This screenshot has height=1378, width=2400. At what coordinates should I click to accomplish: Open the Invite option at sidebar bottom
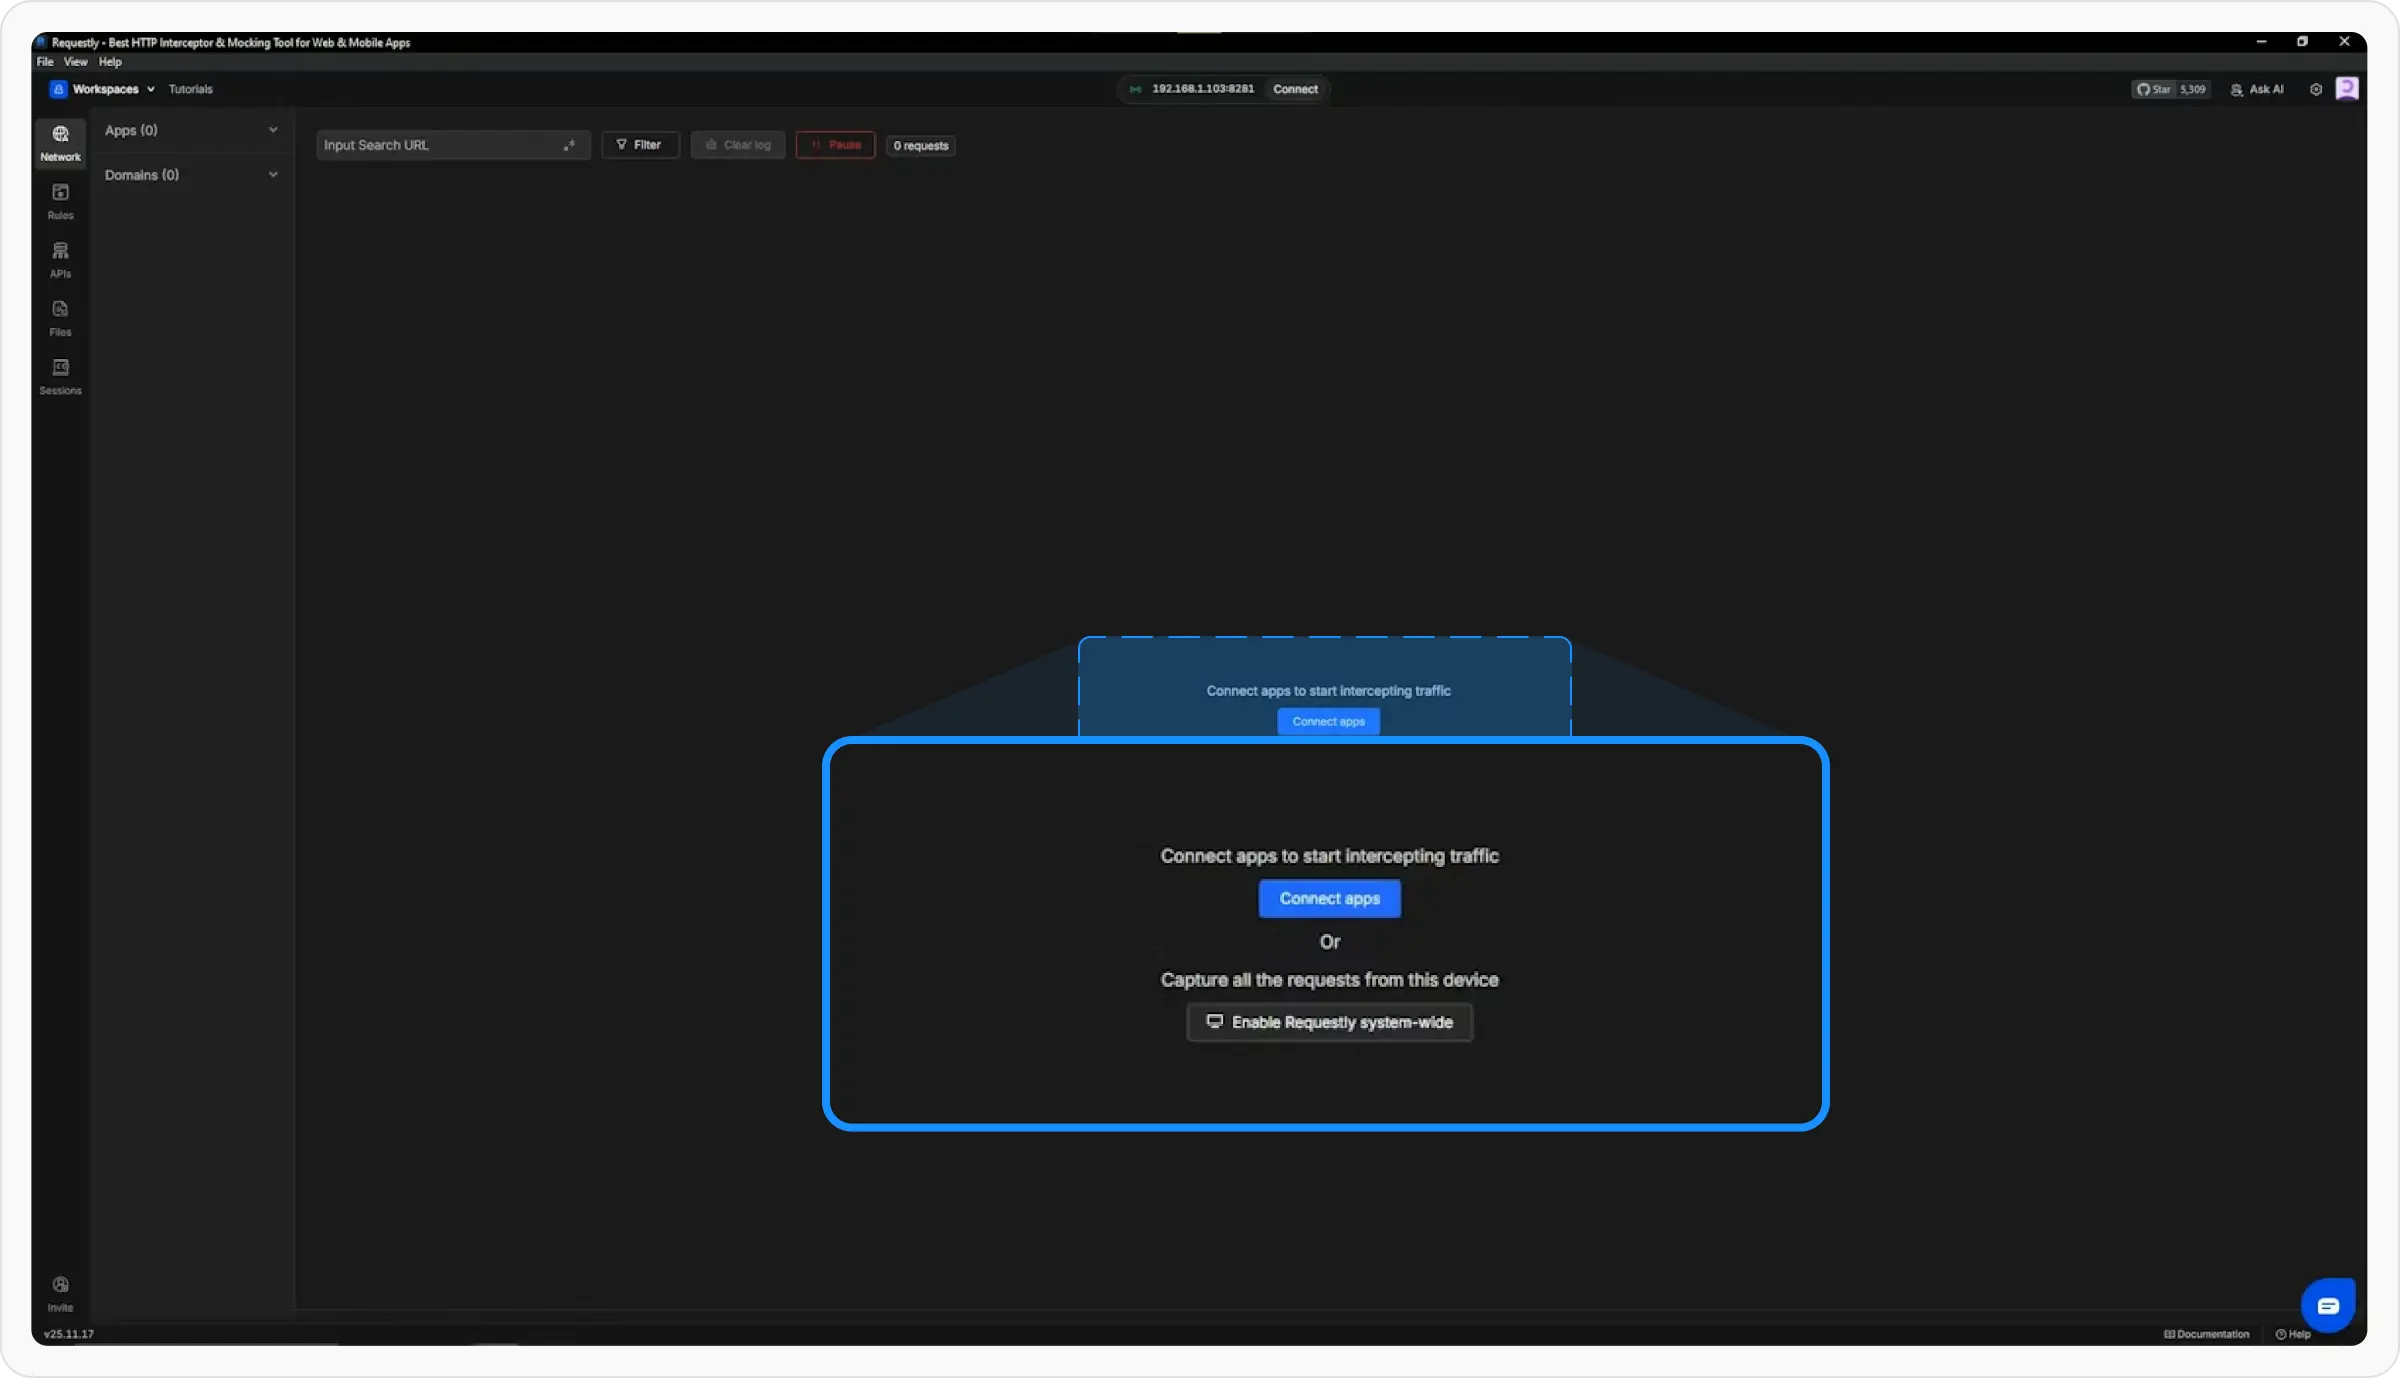point(60,1291)
